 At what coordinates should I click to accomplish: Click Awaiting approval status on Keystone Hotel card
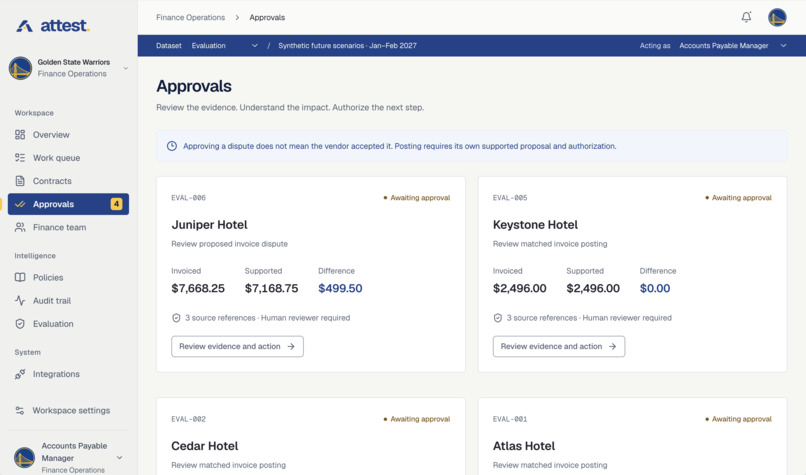pyautogui.click(x=738, y=198)
